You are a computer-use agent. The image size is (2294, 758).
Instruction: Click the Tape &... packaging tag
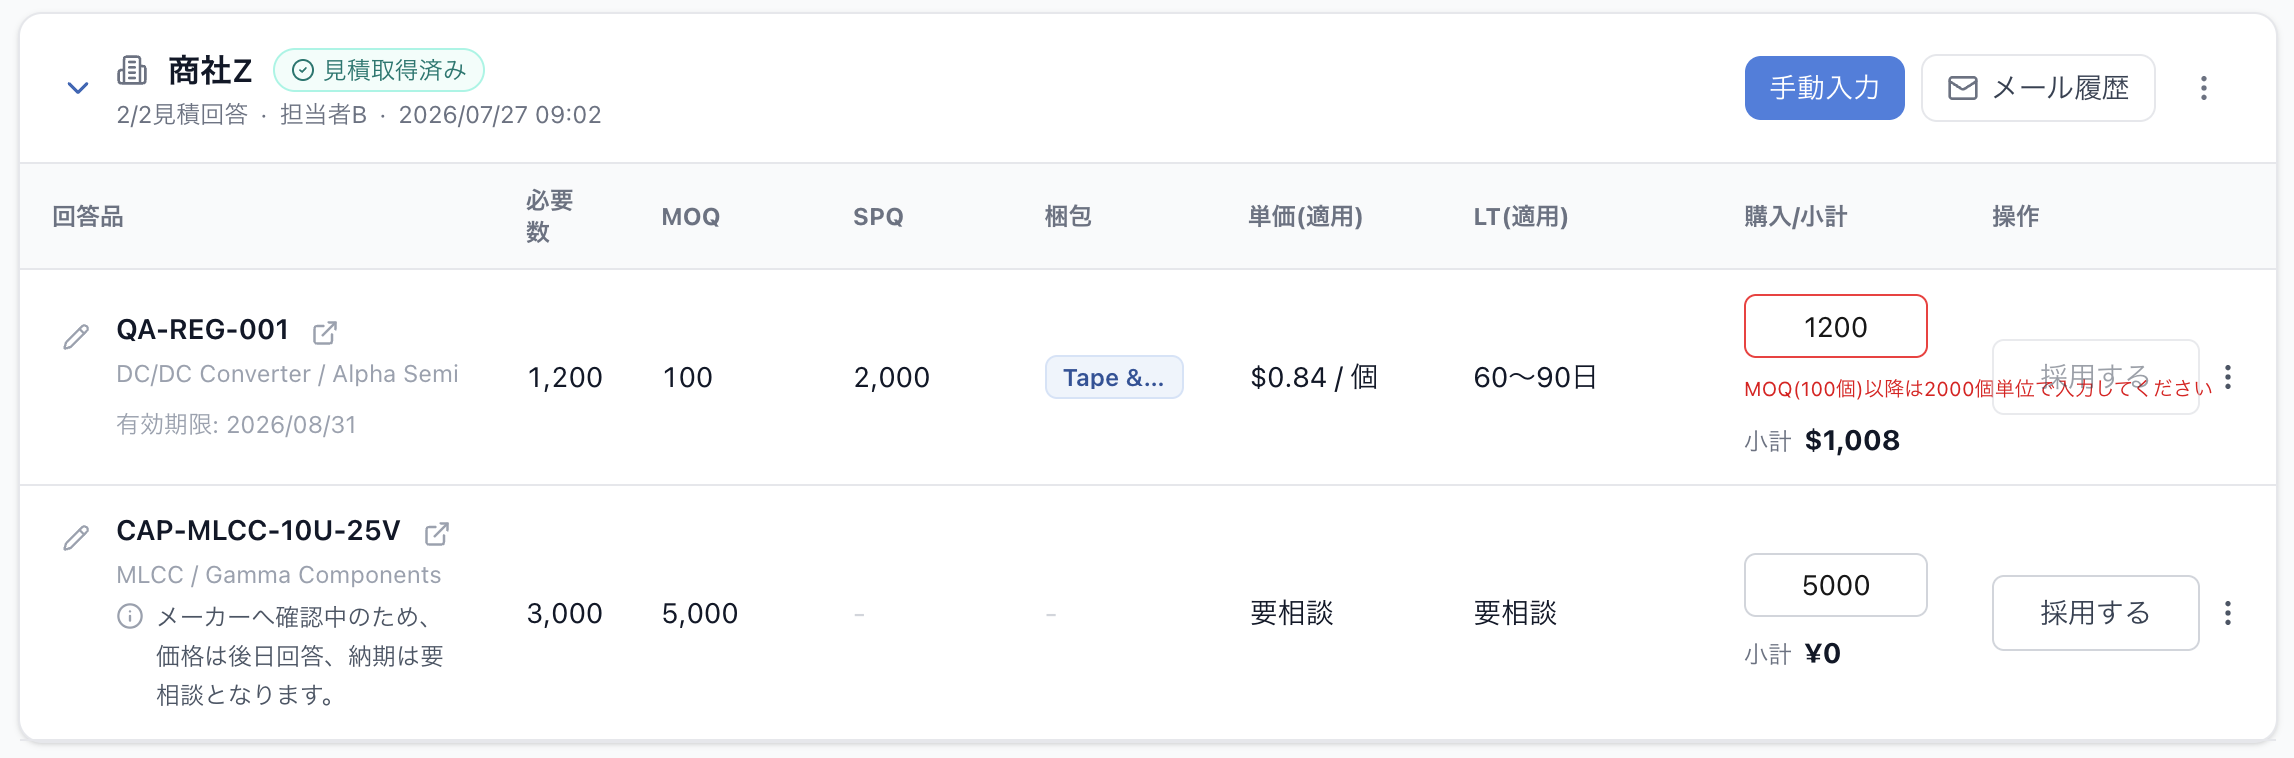(1114, 377)
